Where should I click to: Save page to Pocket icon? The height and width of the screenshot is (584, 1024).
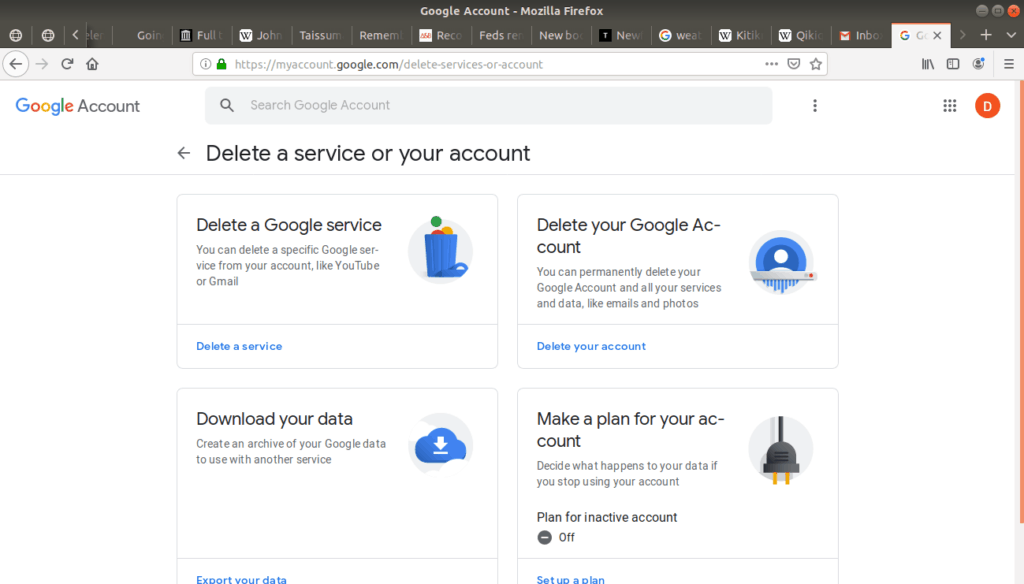tap(793, 64)
